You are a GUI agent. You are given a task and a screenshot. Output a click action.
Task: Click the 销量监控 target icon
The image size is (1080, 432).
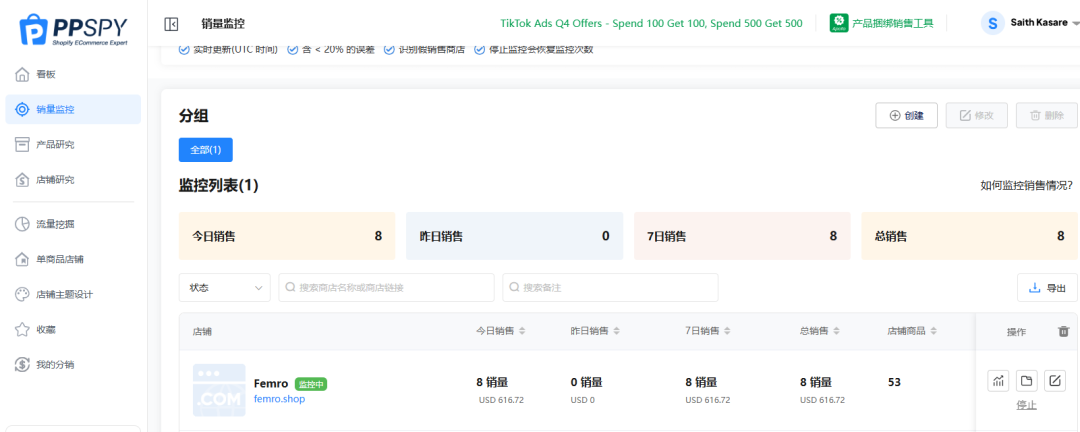click(x=22, y=110)
